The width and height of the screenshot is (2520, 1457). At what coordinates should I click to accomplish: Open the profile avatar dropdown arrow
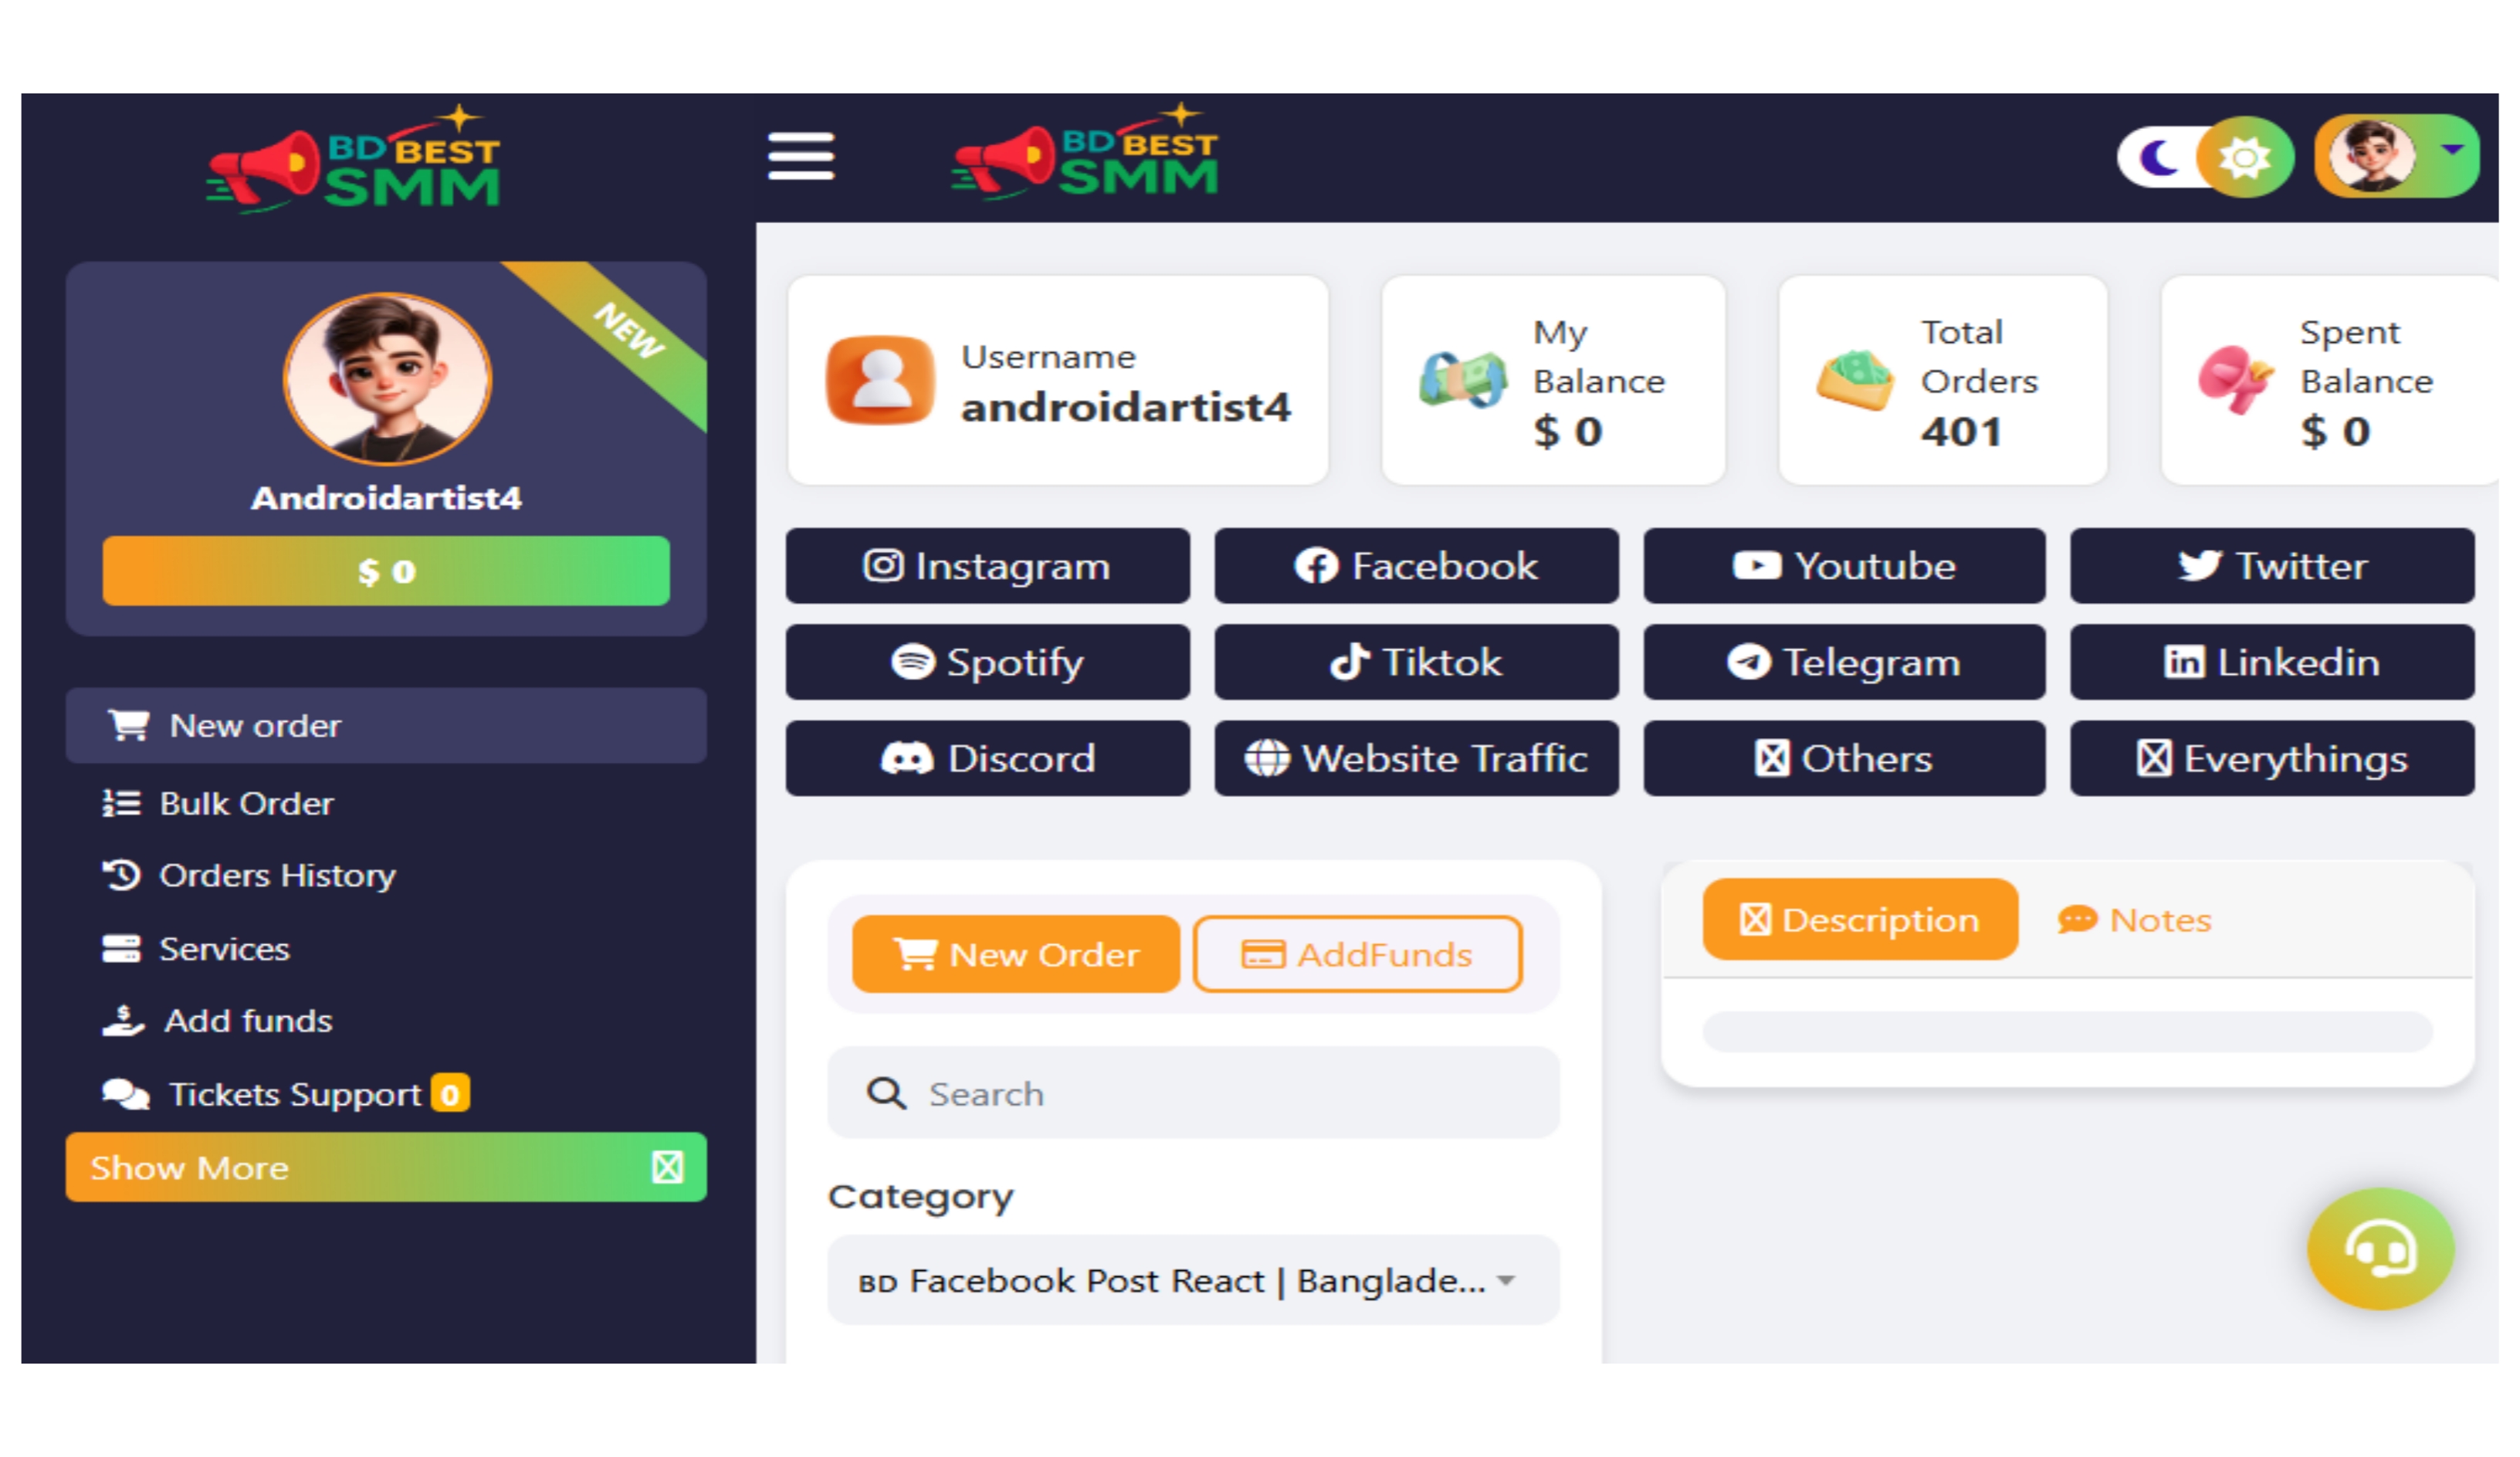coord(2451,150)
